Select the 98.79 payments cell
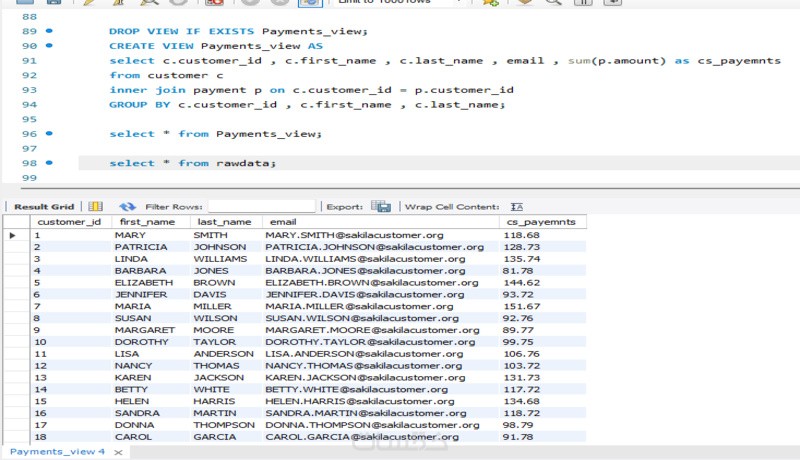800x460 pixels. tap(543, 425)
